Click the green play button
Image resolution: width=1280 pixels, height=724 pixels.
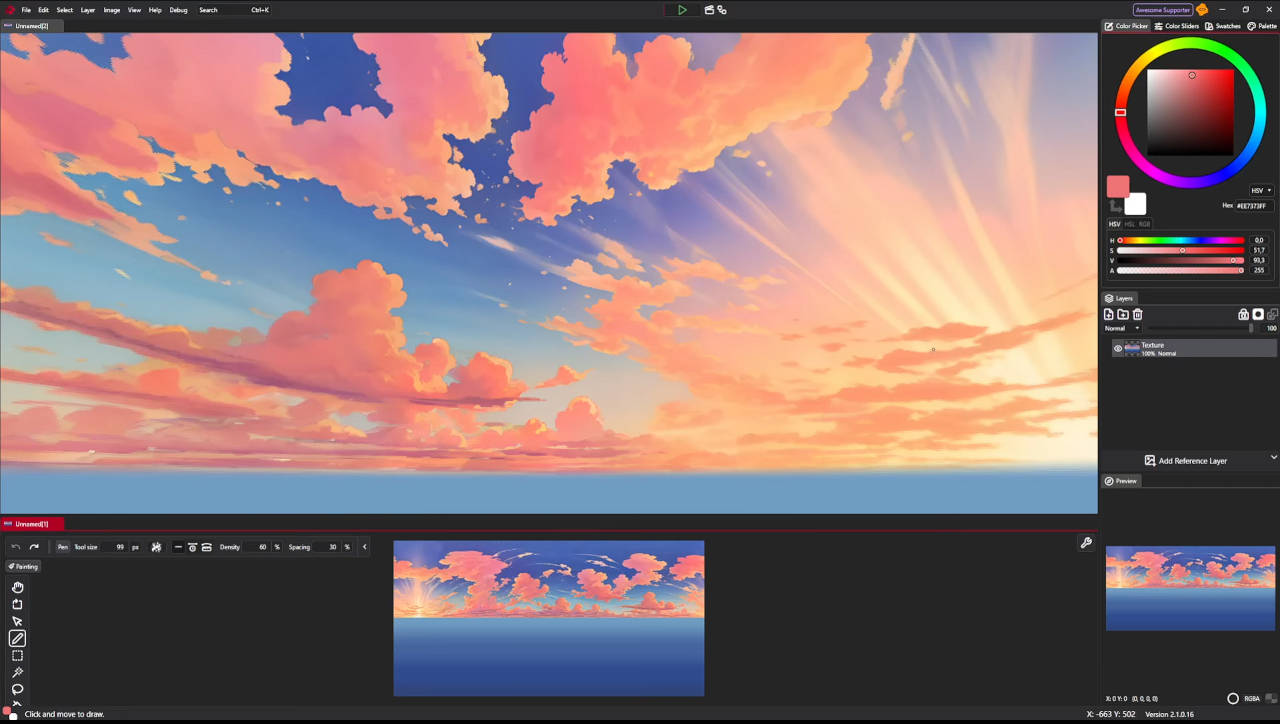point(682,10)
